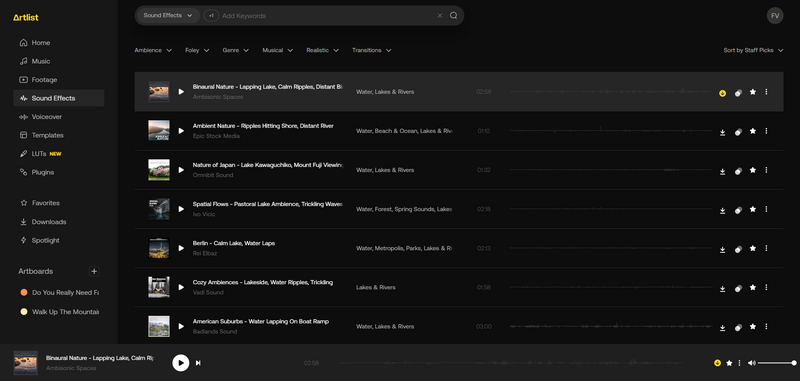800x381 pixels.
Task: Open more options for Cozy Ambiences row
Action: [x=766, y=287]
